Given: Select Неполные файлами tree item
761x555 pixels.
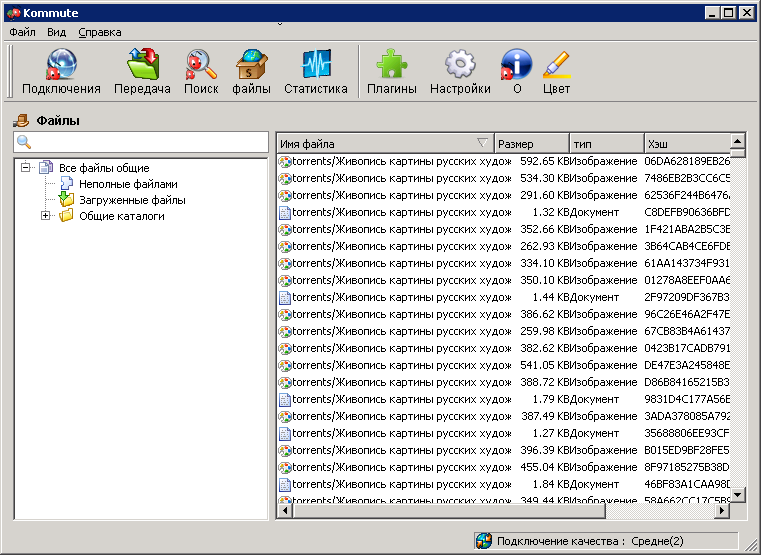Looking at the screenshot, I should pyautogui.click(x=128, y=184).
